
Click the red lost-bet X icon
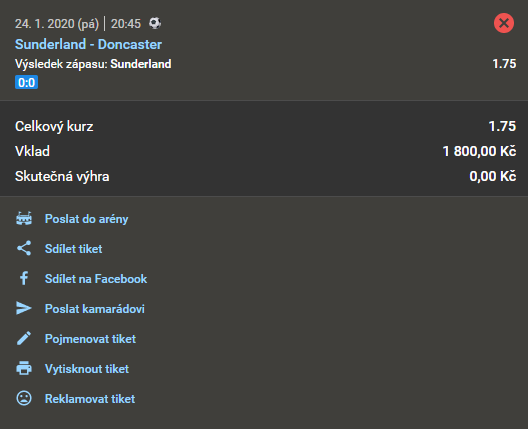pos(504,23)
